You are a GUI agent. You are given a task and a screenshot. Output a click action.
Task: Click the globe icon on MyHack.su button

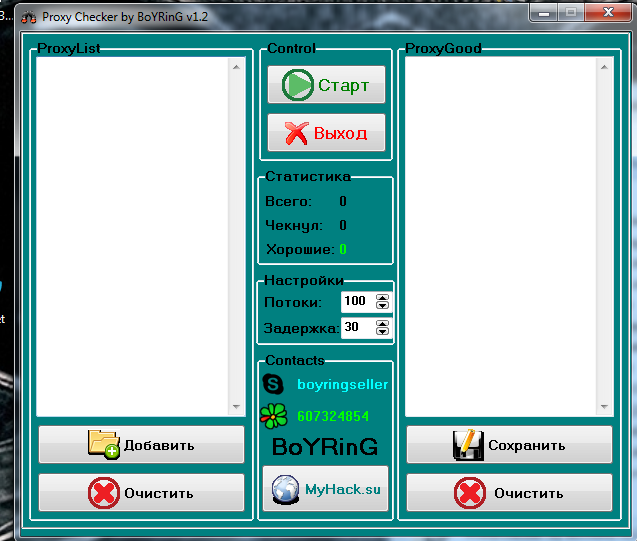tap(286, 489)
